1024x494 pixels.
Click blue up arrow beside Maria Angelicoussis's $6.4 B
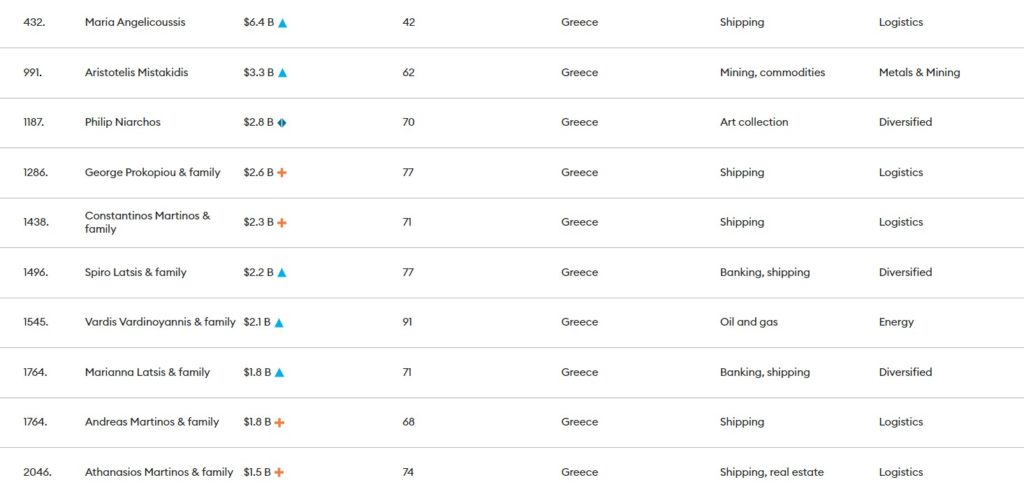click(282, 23)
